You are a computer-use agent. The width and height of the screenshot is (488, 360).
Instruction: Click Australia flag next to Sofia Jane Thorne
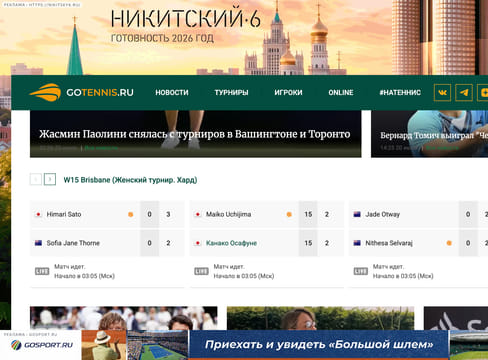(x=38, y=243)
